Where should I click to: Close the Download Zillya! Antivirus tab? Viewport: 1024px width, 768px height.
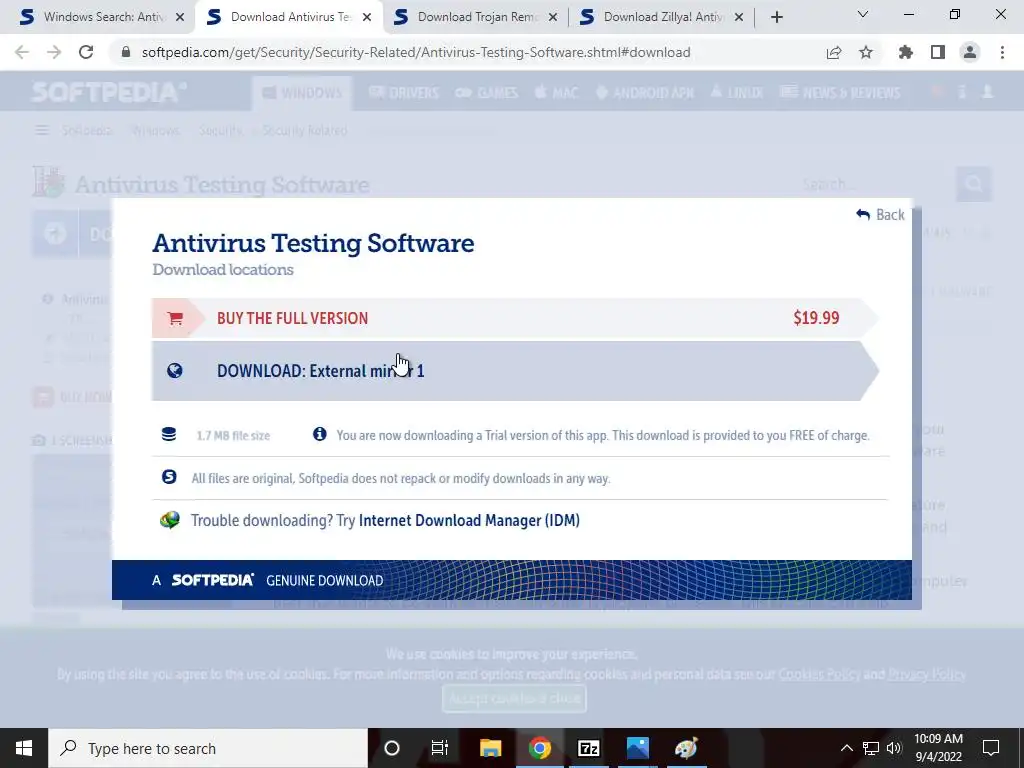click(739, 18)
